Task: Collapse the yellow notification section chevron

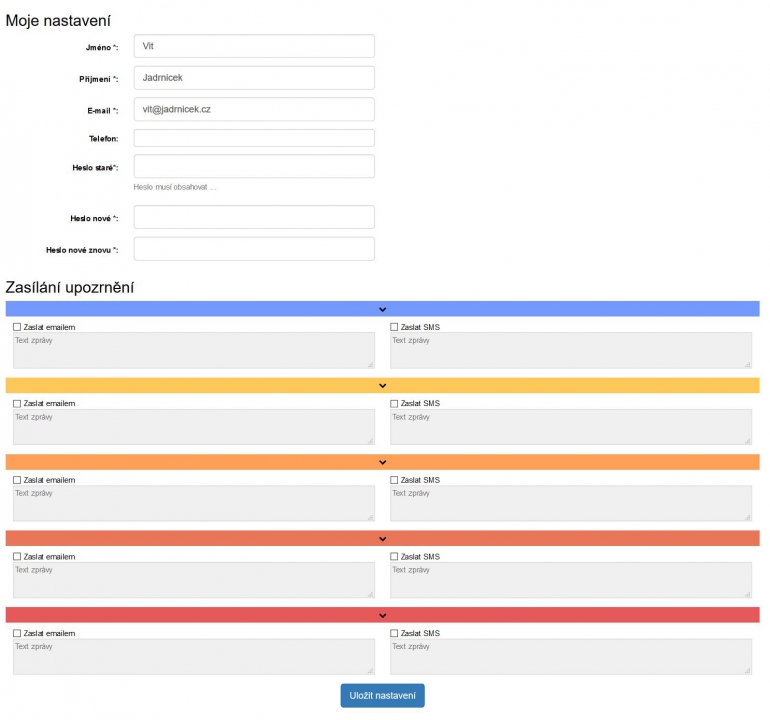Action: point(382,386)
